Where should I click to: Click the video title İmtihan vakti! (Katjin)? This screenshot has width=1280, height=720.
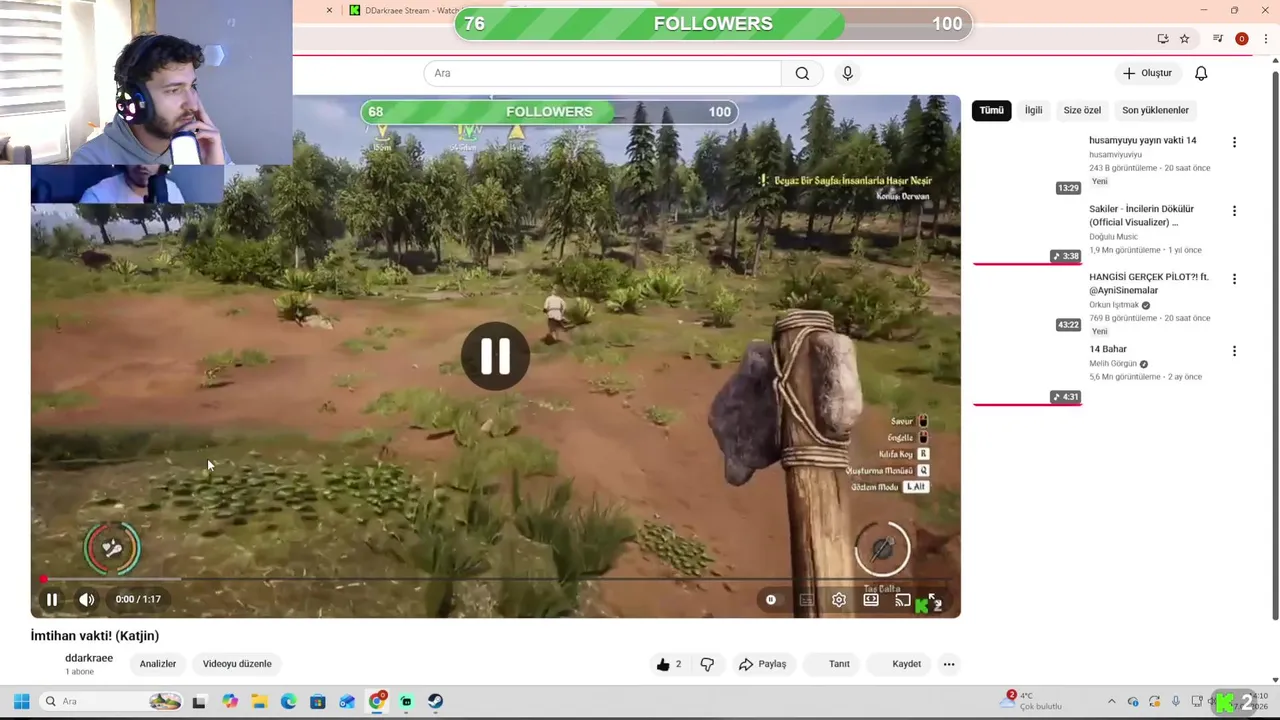click(95, 636)
